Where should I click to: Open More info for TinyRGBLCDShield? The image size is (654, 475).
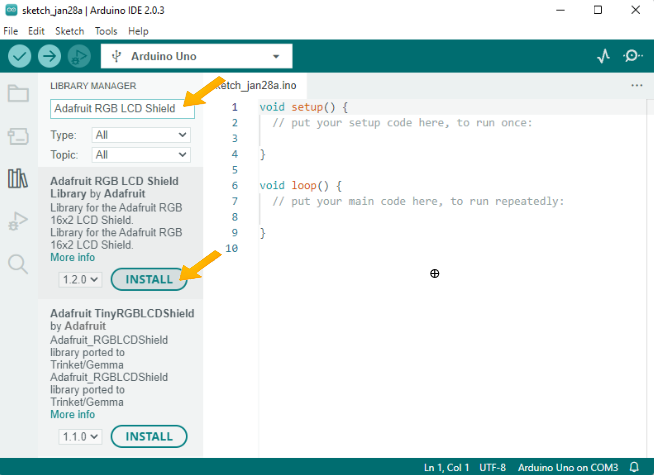tap(73, 415)
